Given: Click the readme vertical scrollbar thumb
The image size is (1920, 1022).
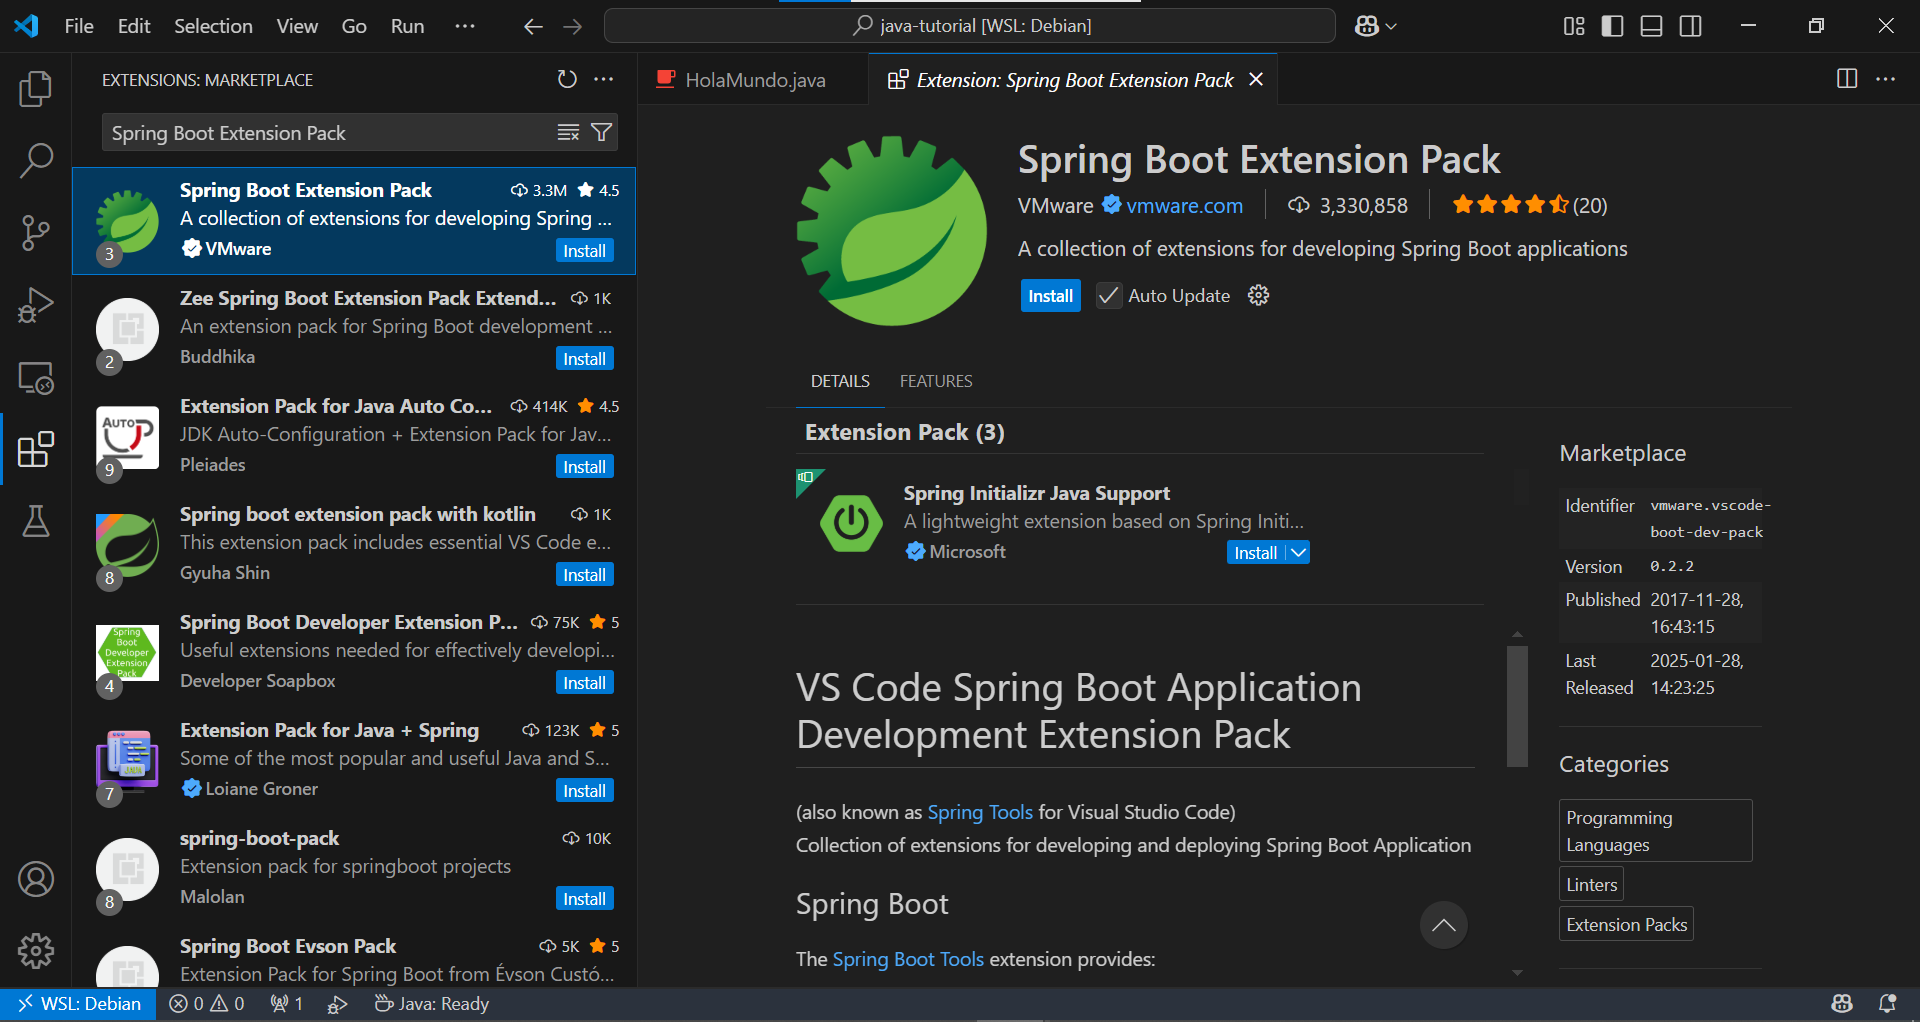Looking at the screenshot, I should pyautogui.click(x=1517, y=705).
